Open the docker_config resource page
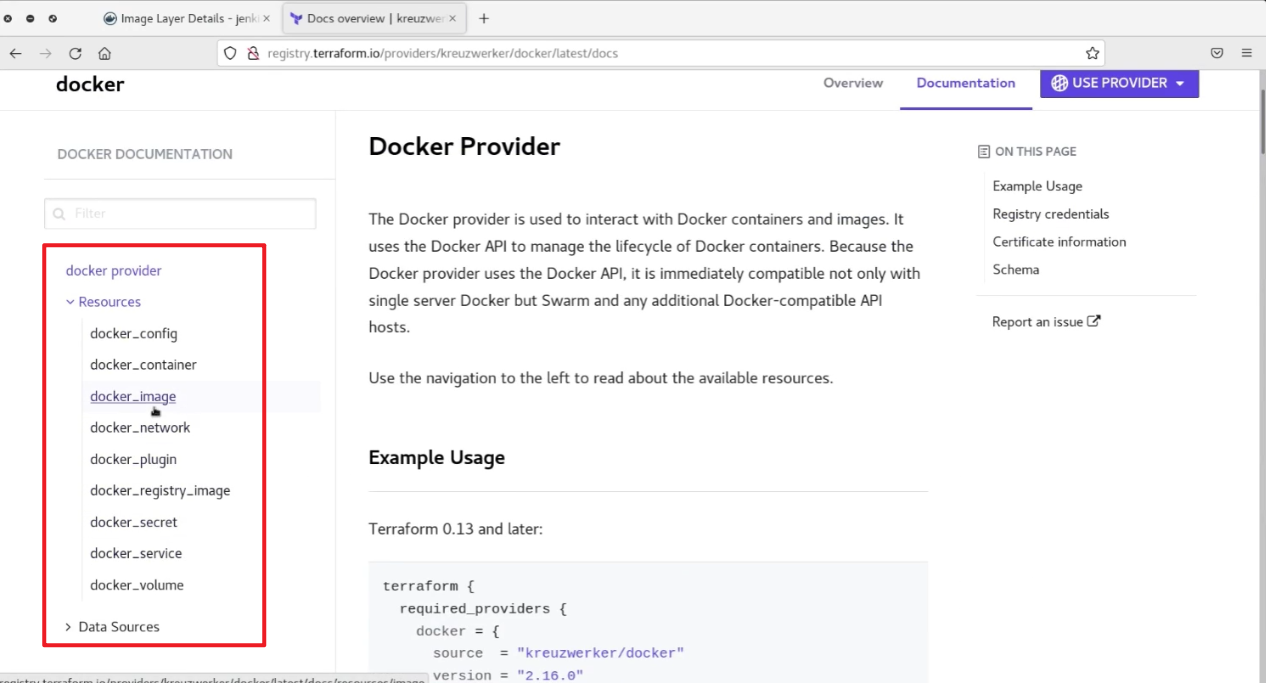Screen dimensions: 1266x683 [x=133, y=333]
